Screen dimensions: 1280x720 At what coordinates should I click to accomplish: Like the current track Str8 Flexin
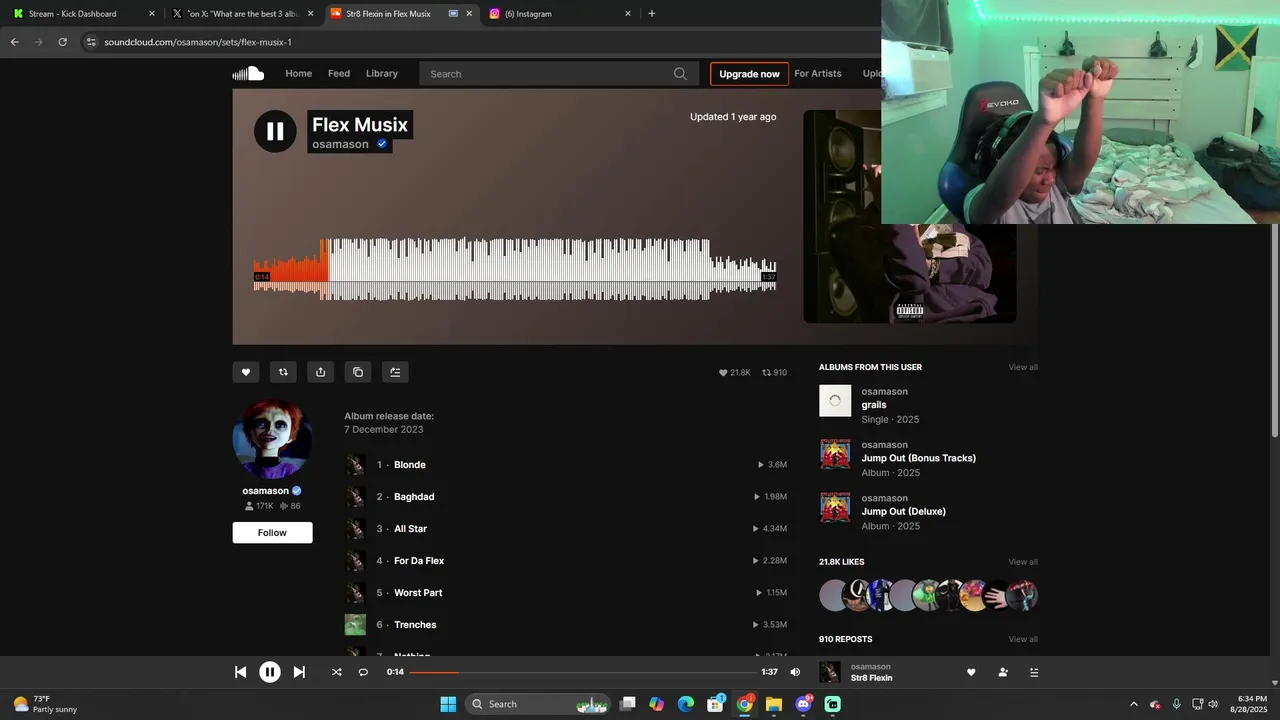(x=971, y=672)
